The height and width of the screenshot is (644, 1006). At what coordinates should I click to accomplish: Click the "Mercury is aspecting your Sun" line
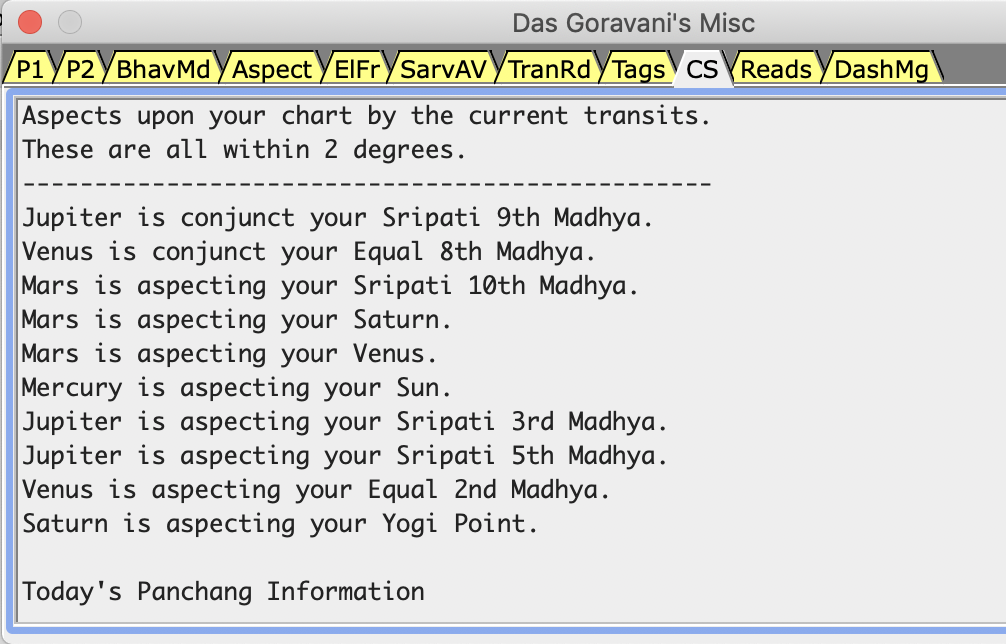pyautogui.click(x=237, y=388)
